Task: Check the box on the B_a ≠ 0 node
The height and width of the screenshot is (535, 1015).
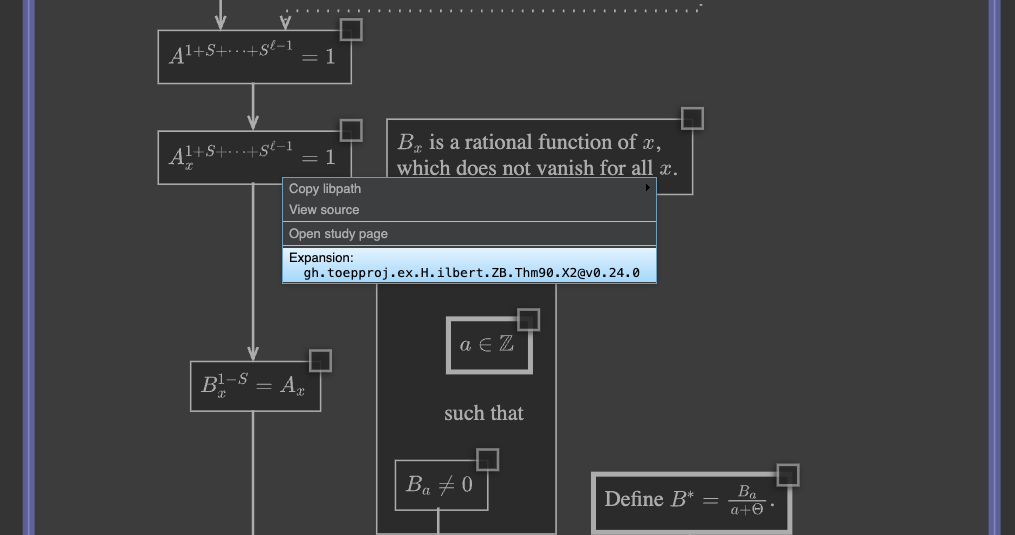Action: (488, 460)
